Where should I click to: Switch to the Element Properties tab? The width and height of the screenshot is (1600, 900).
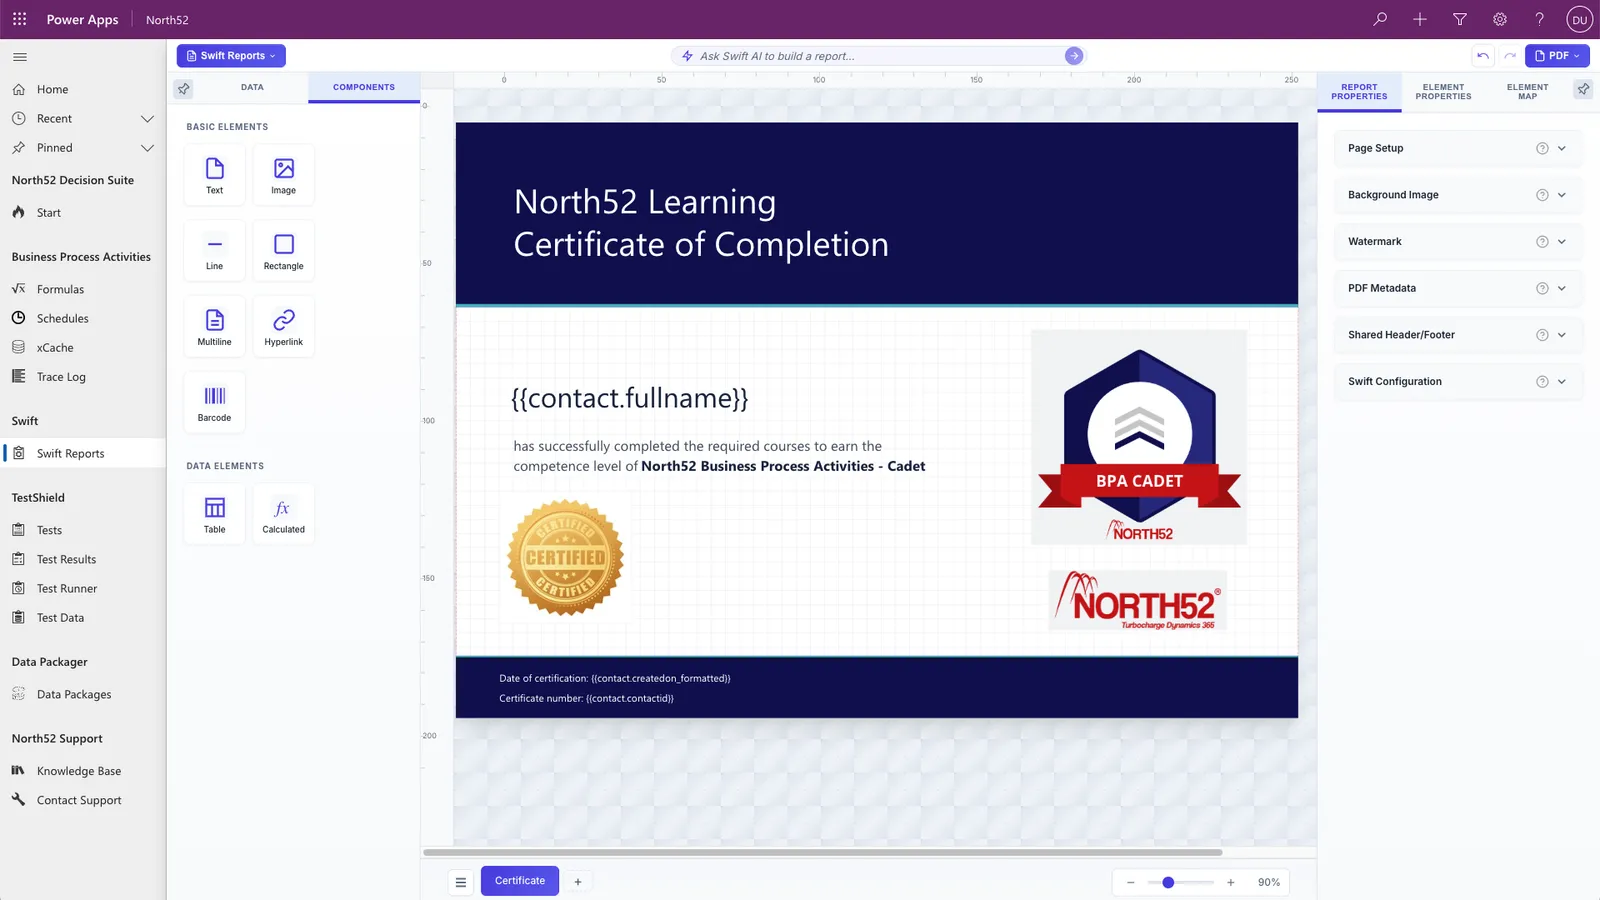click(1443, 92)
